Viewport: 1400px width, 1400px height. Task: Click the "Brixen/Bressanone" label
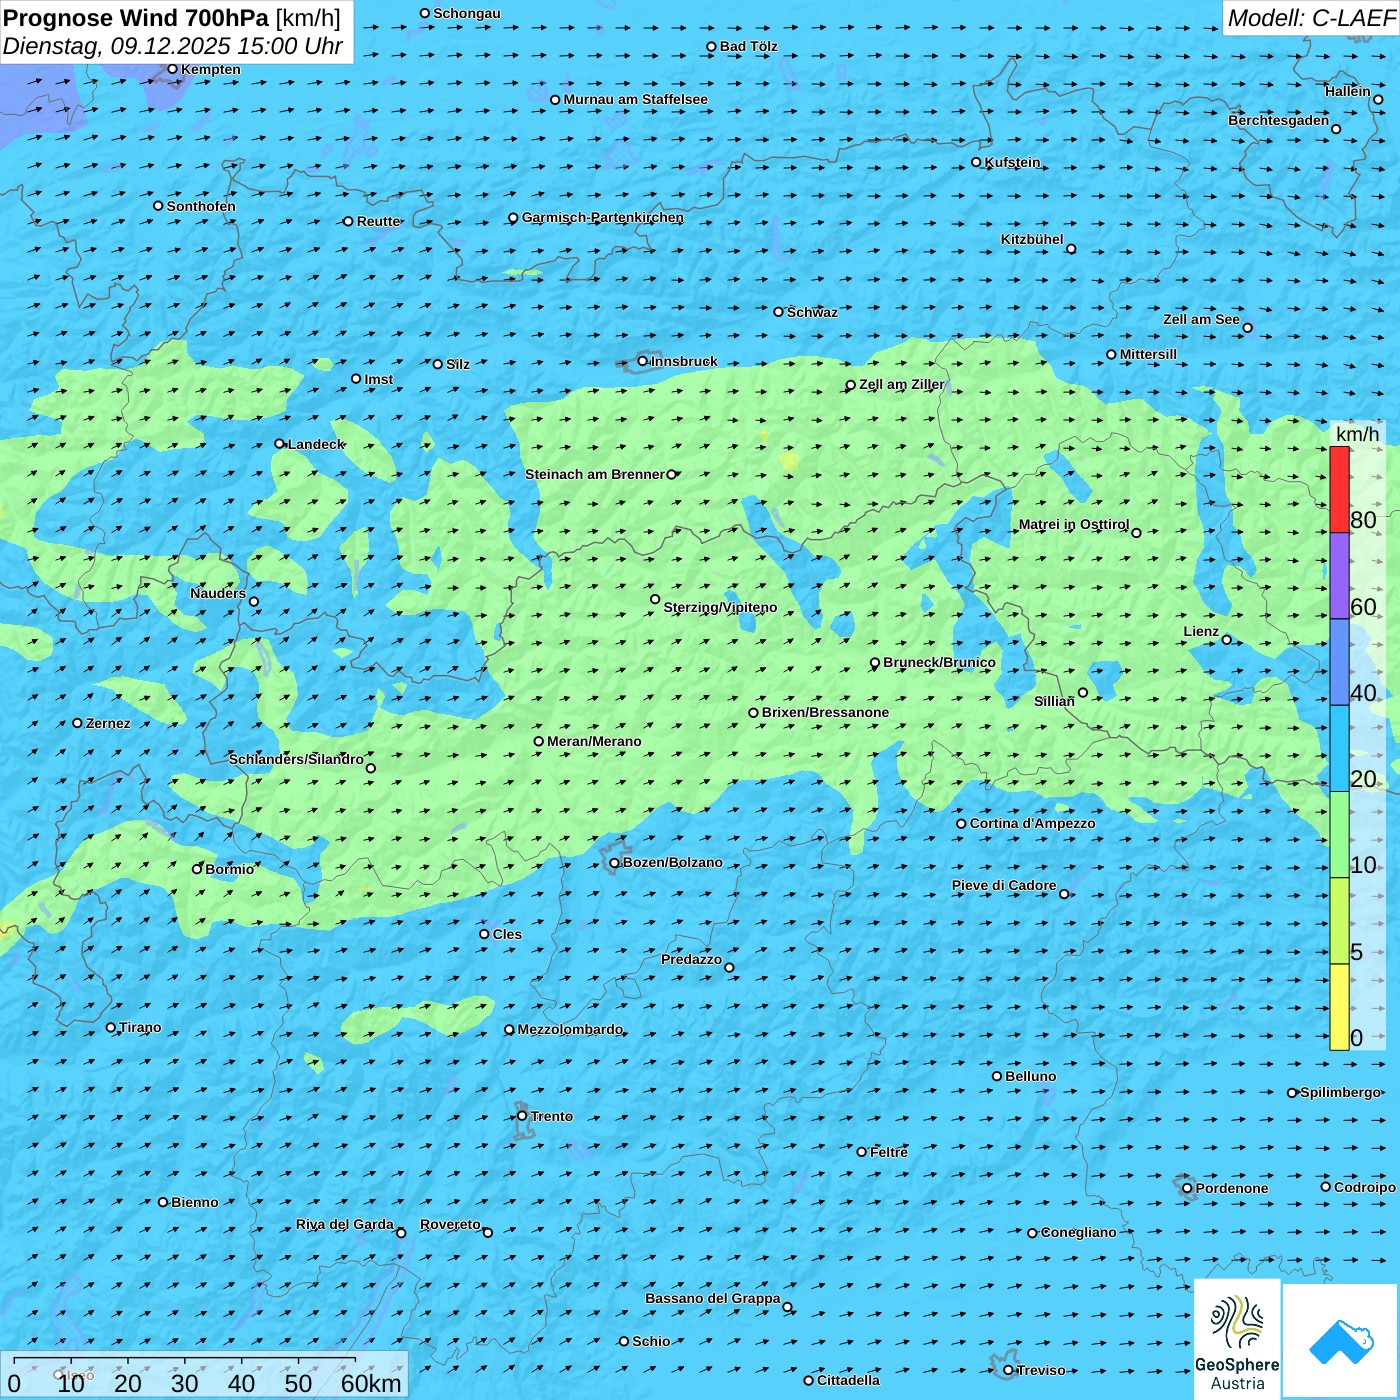click(x=826, y=712)
